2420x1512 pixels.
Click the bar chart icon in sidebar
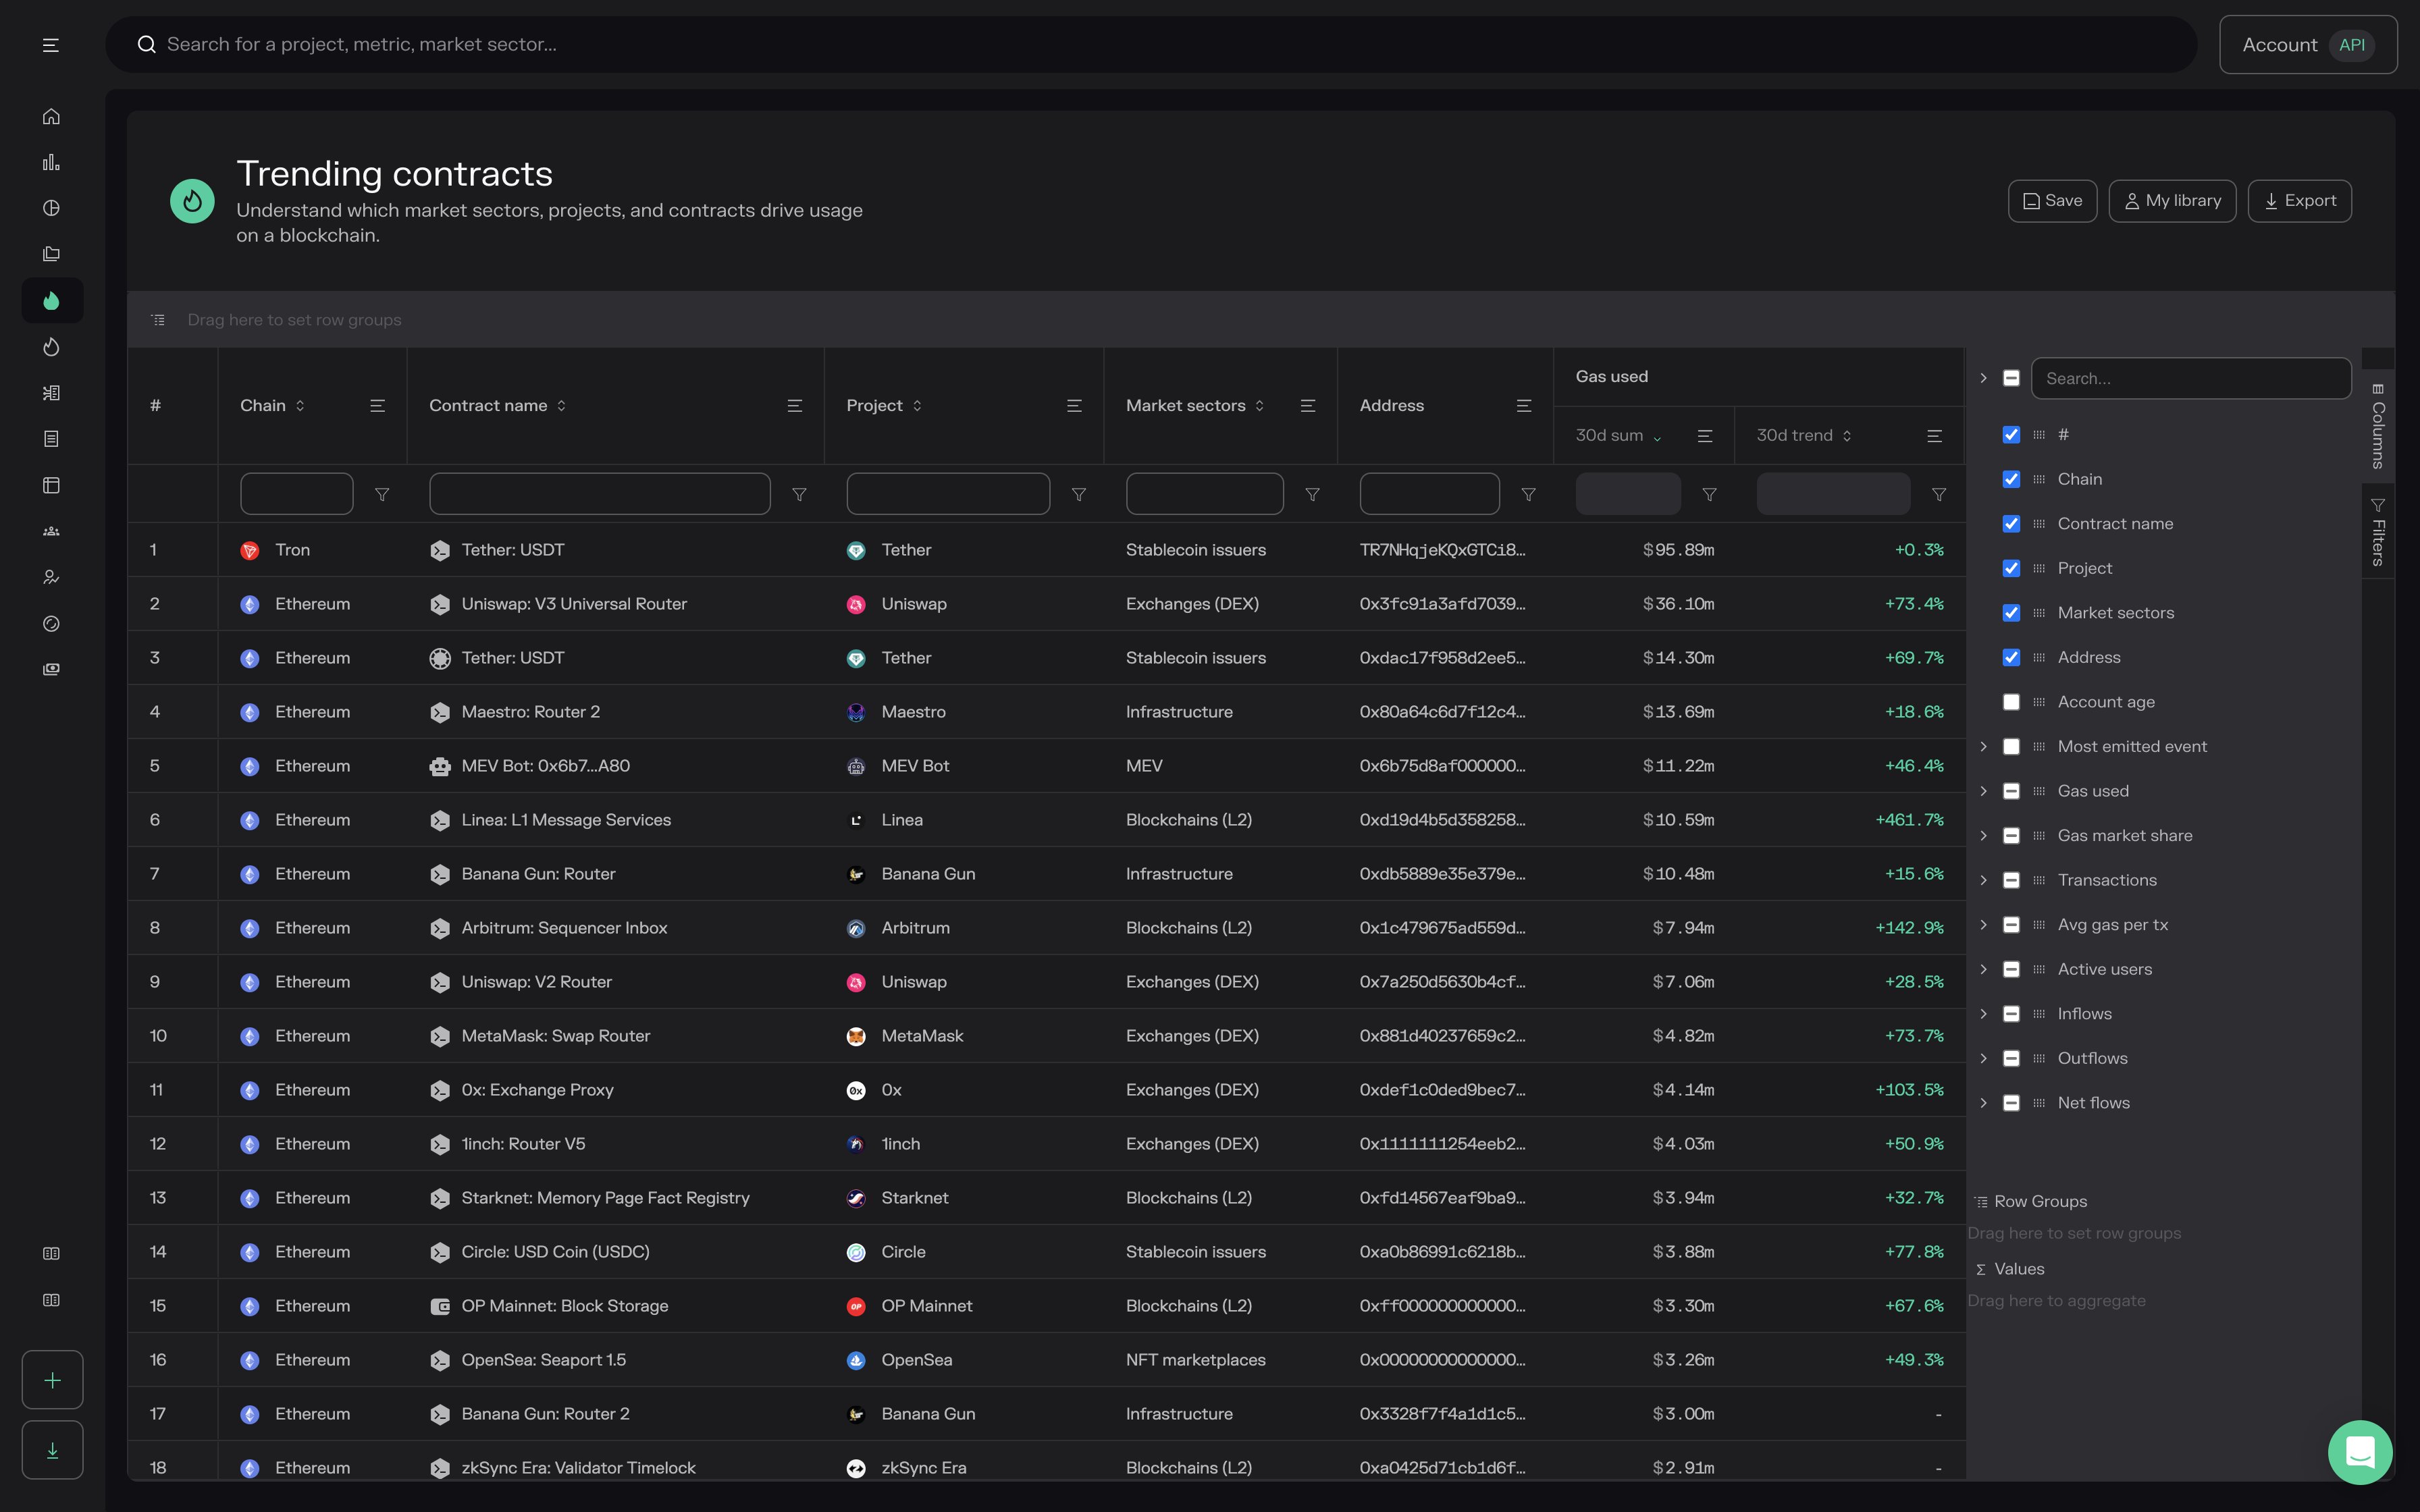(51, 162)
